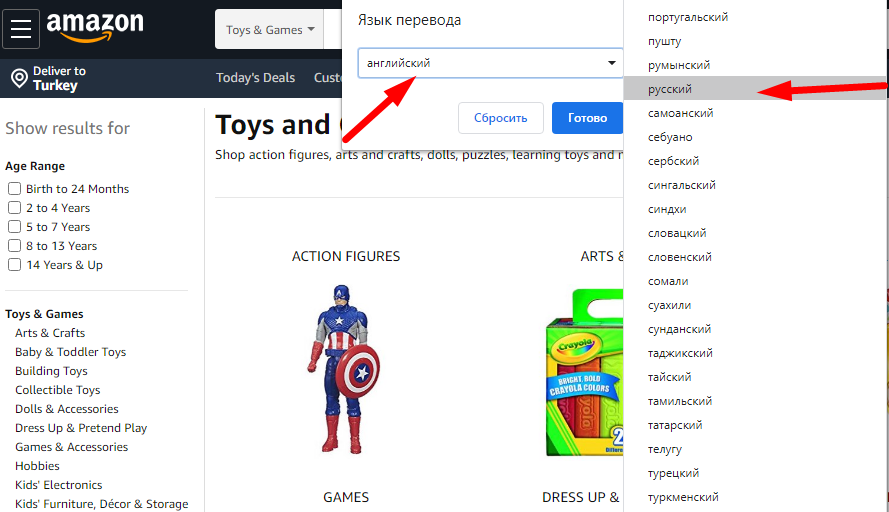Check the 2 to 4 Years filter

[14, 208]
